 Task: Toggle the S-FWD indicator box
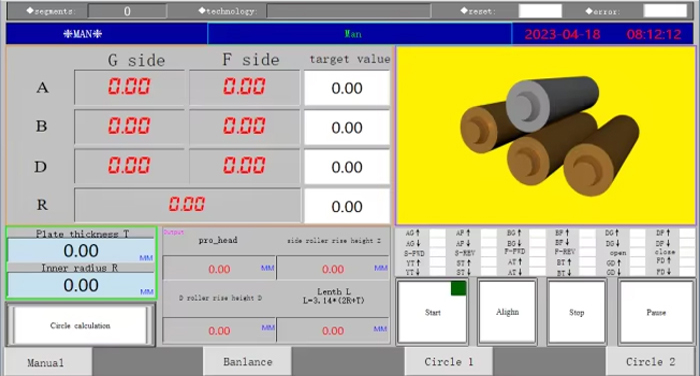click(x=438, y=253)
